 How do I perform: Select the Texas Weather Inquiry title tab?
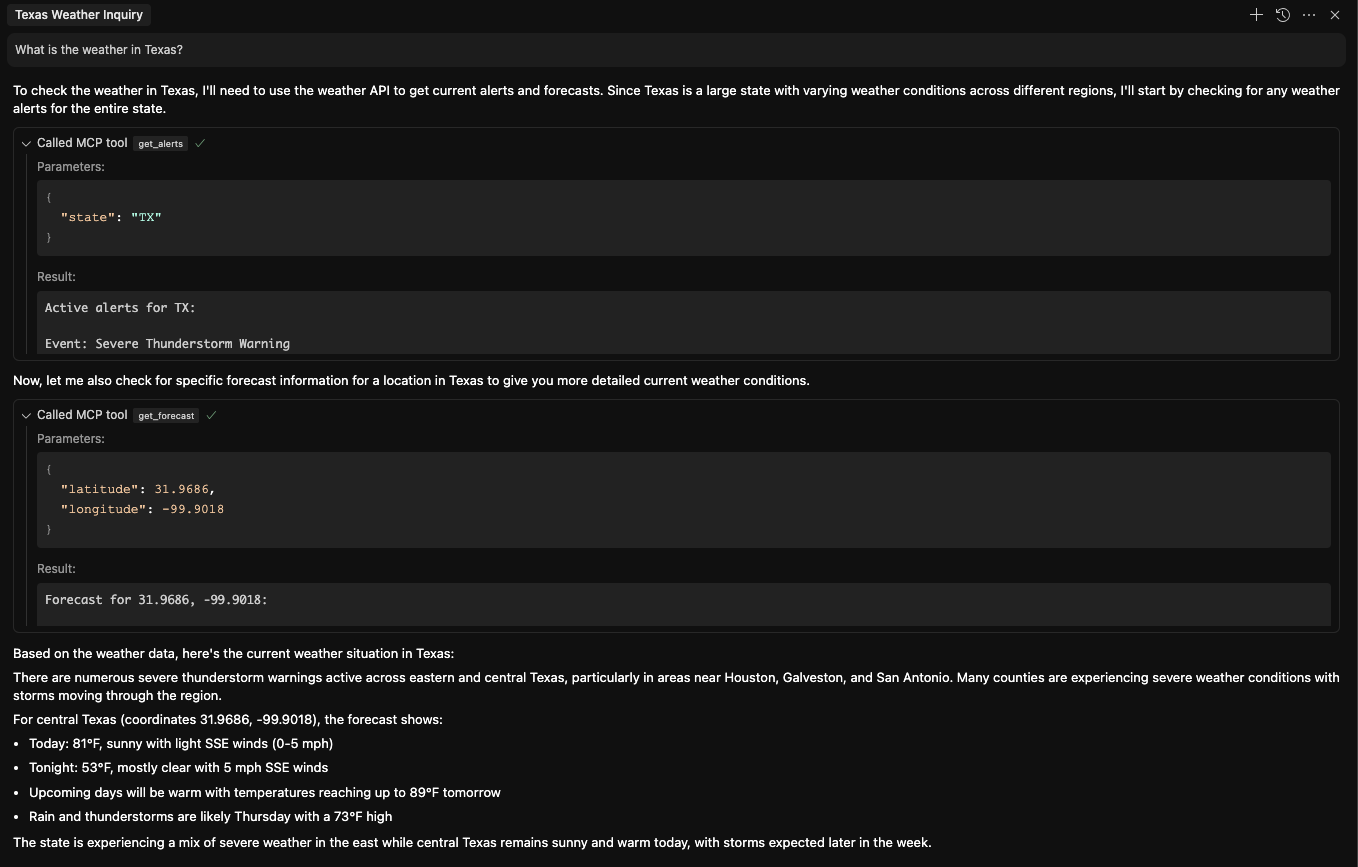(78, 15)
